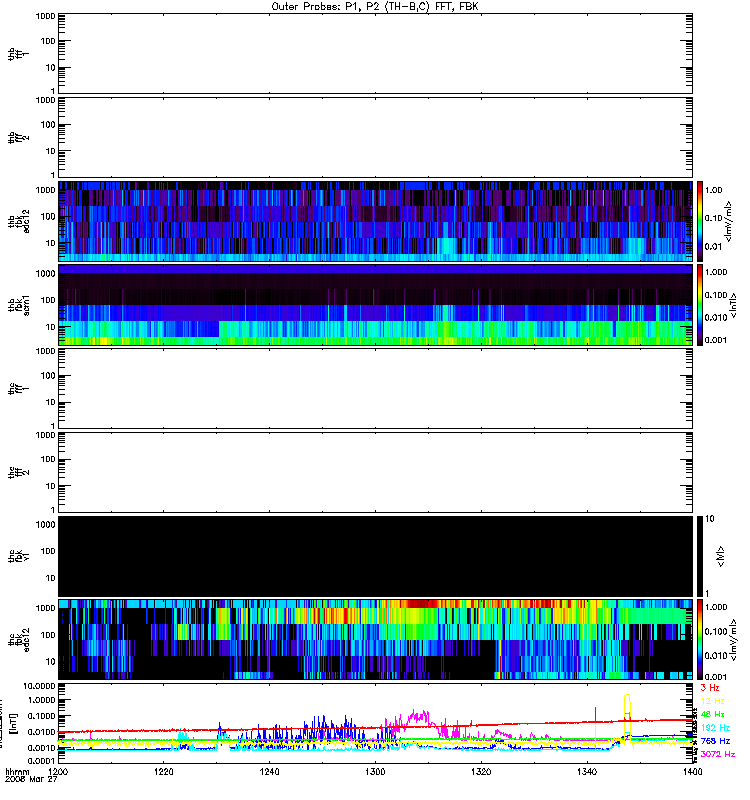The image size is (750, 800).
Task: Click the black thc fbk v1 color bar
Action: 700,556
